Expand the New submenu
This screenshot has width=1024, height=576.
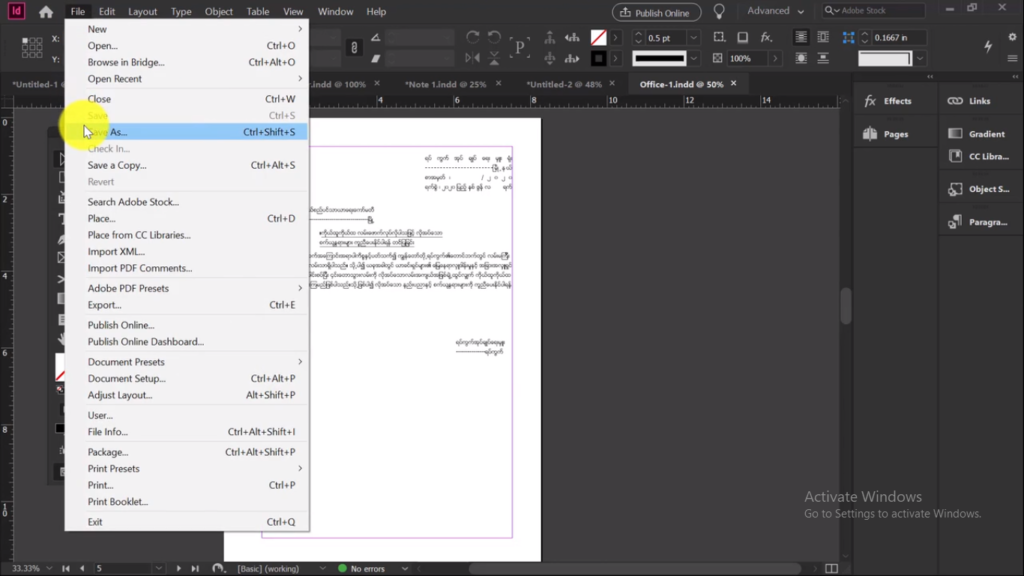(x=187, y=29)
